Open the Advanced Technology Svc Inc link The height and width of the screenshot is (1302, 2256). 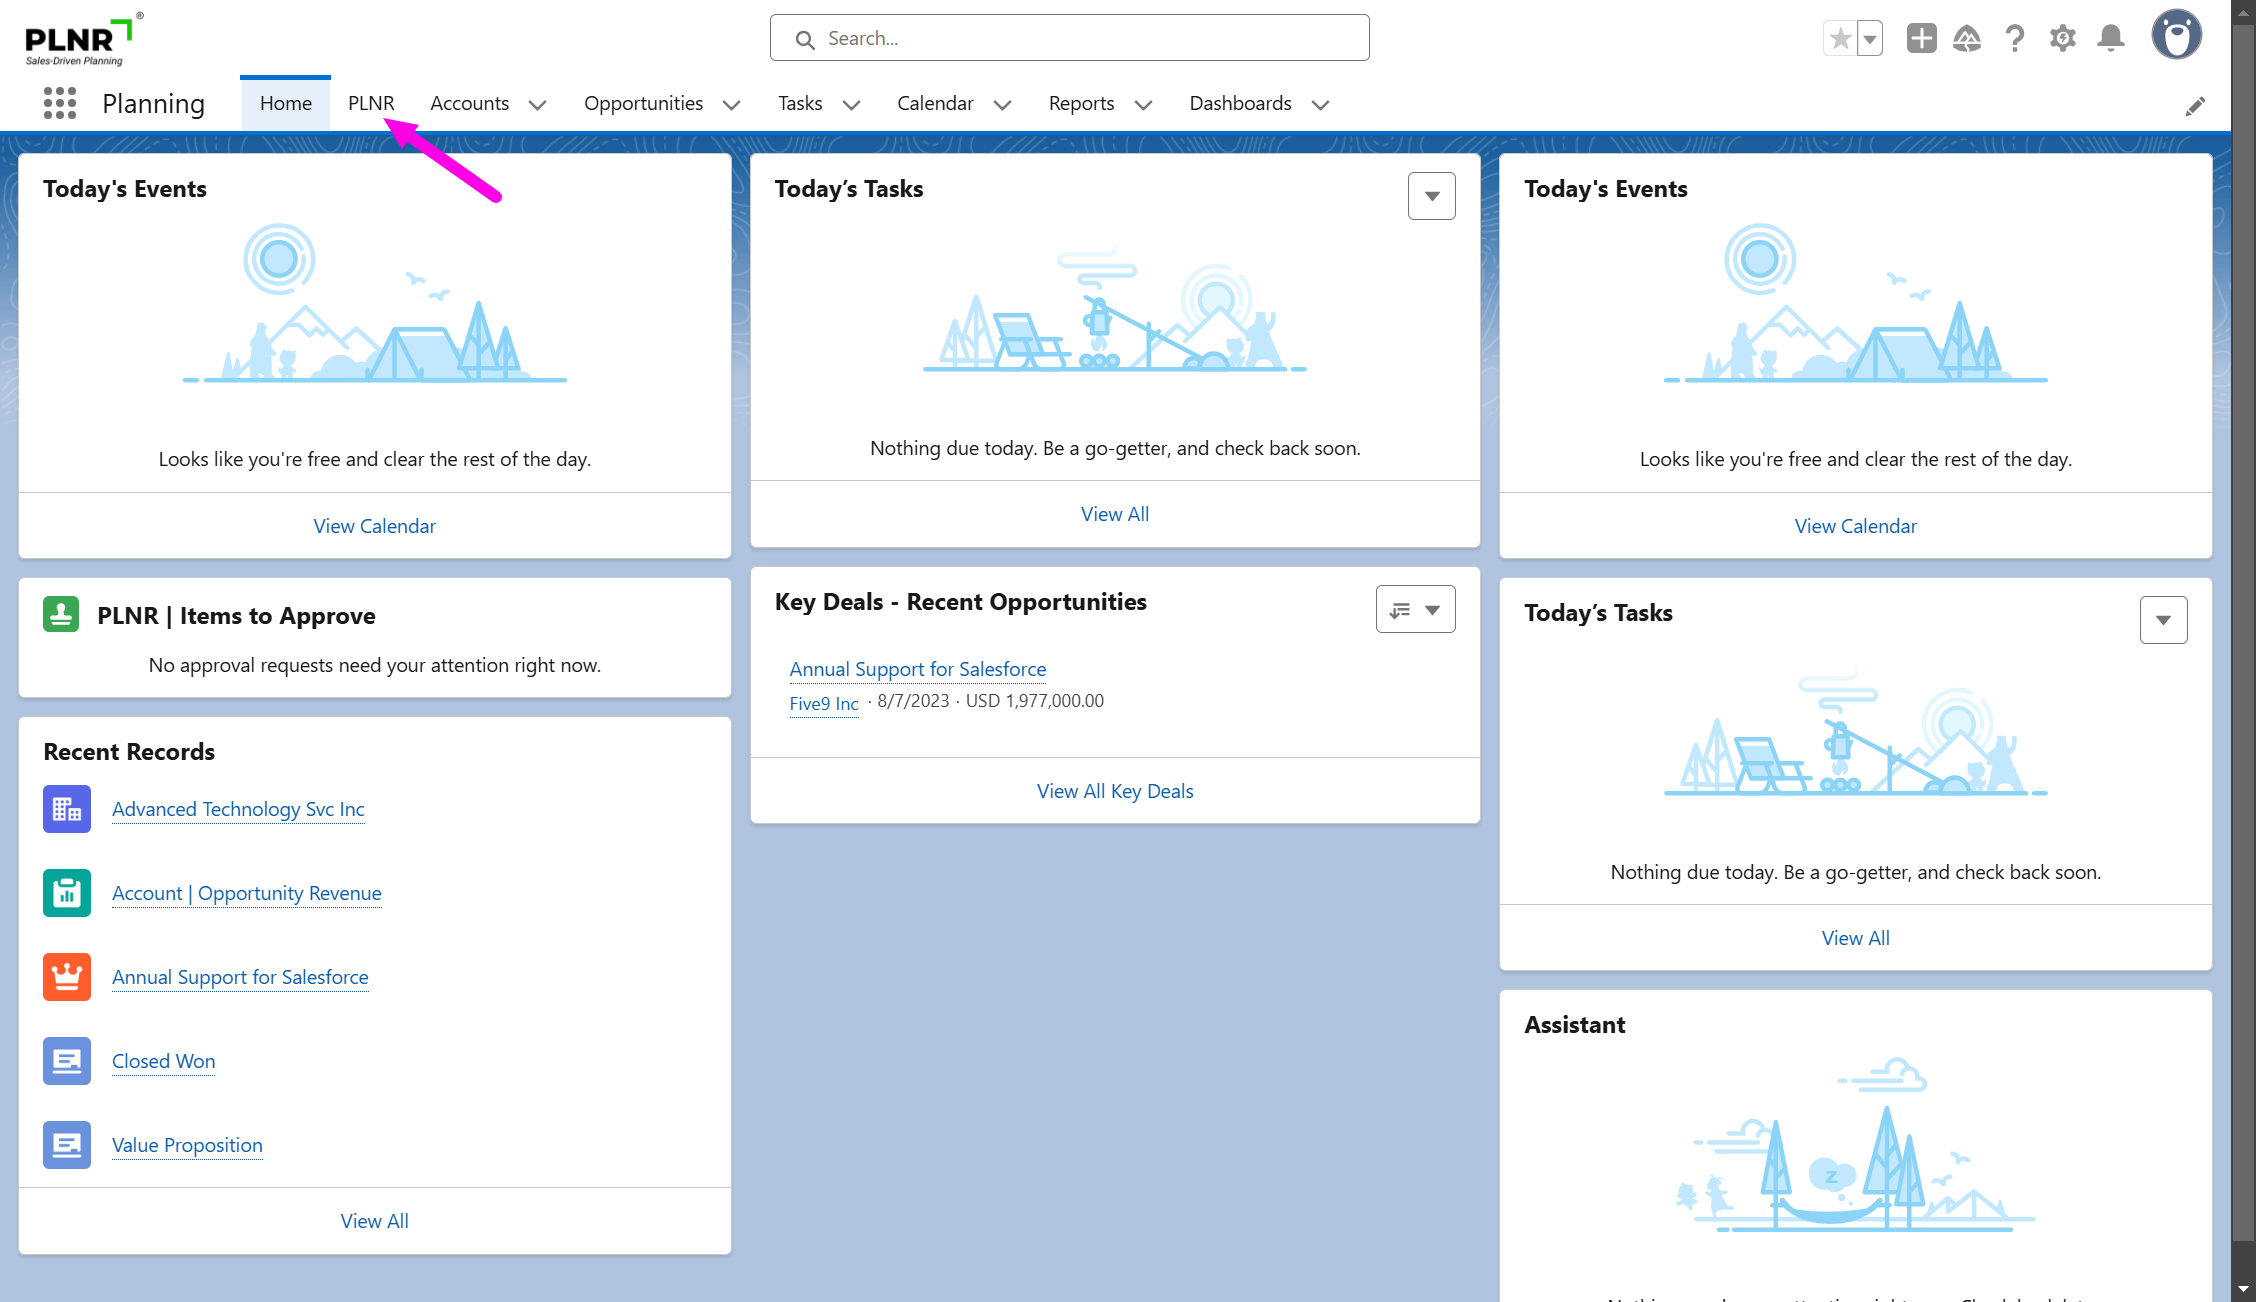[x=238, y=809]
